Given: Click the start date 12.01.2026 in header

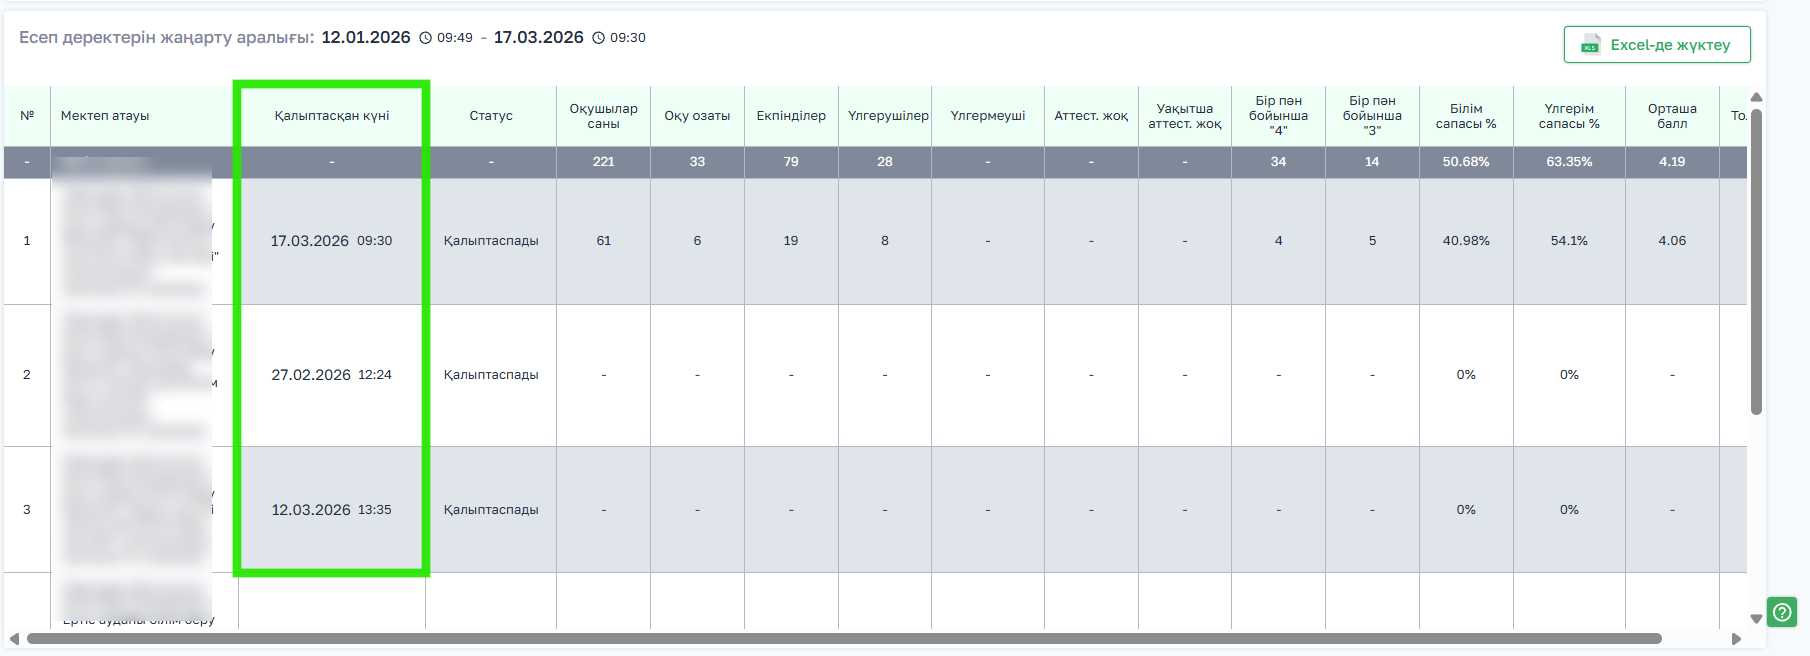Looking at the screenshot, I should 366,37.
